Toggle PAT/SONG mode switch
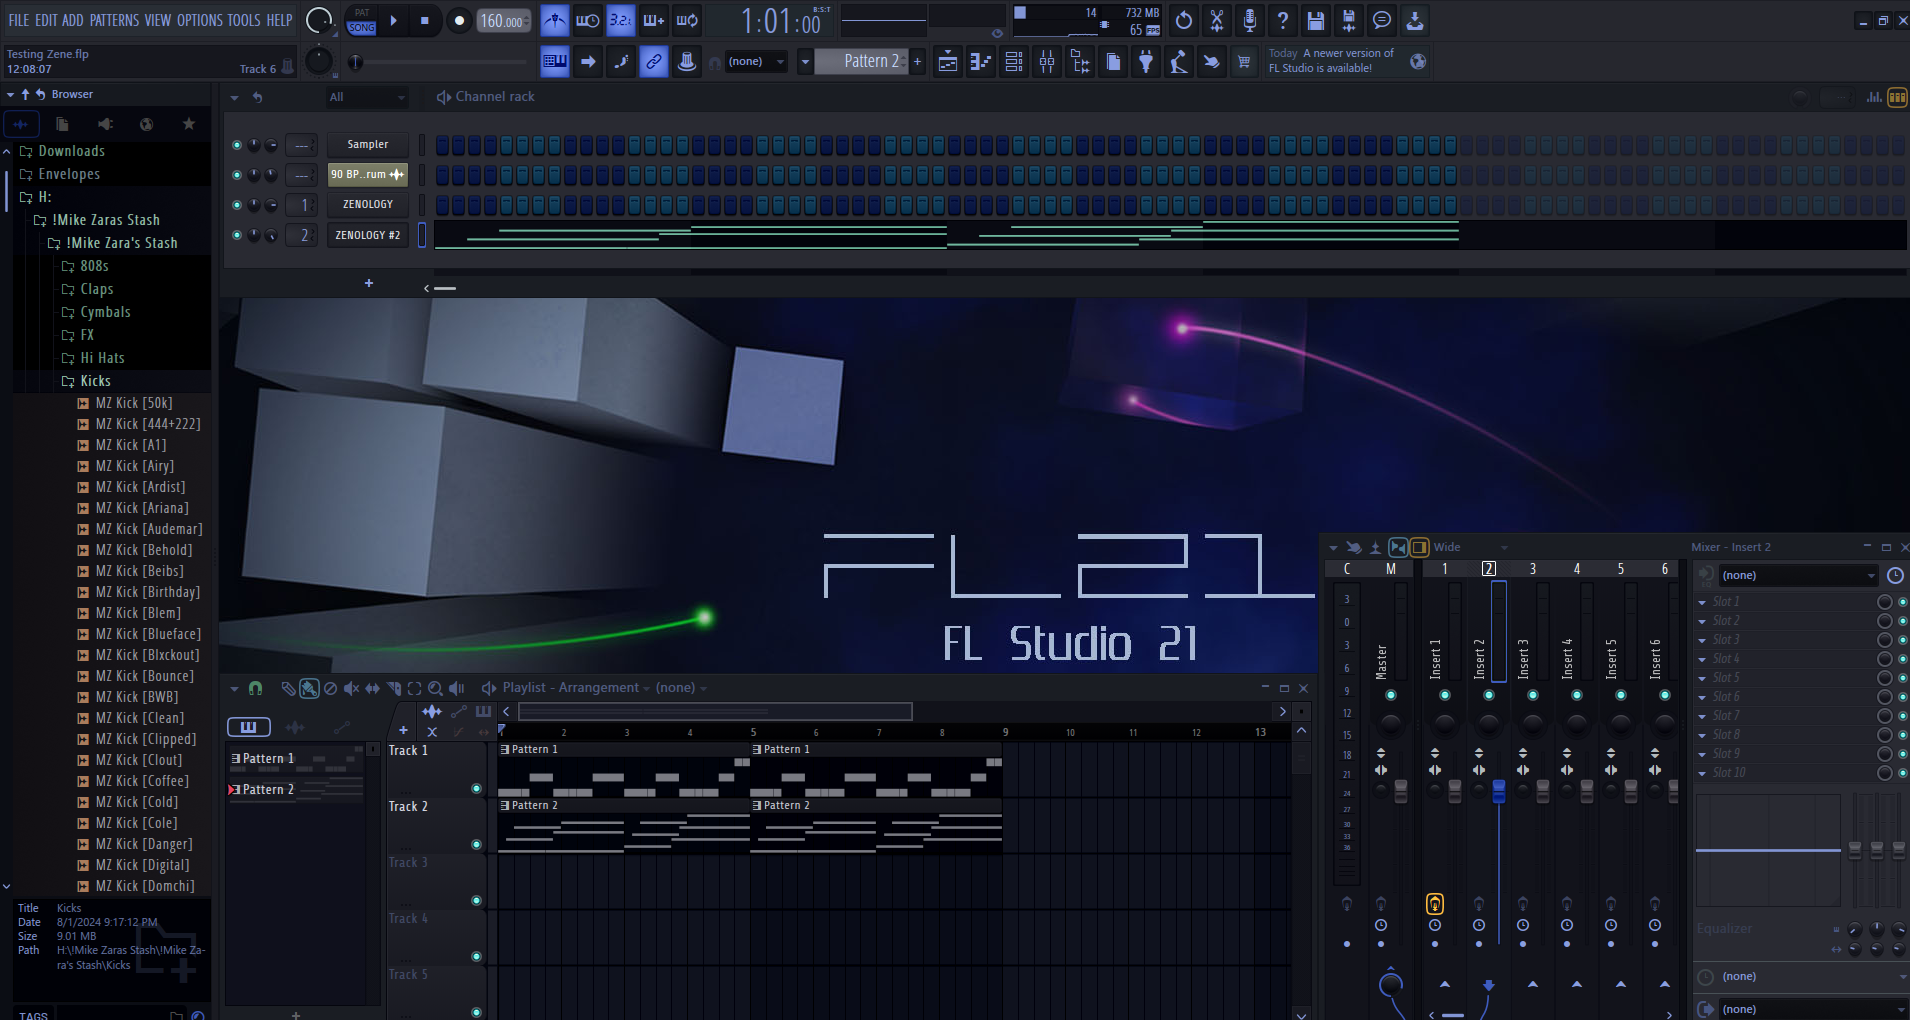Image resolution: width=1910 pixels, height=1020 pixels. 362,21
